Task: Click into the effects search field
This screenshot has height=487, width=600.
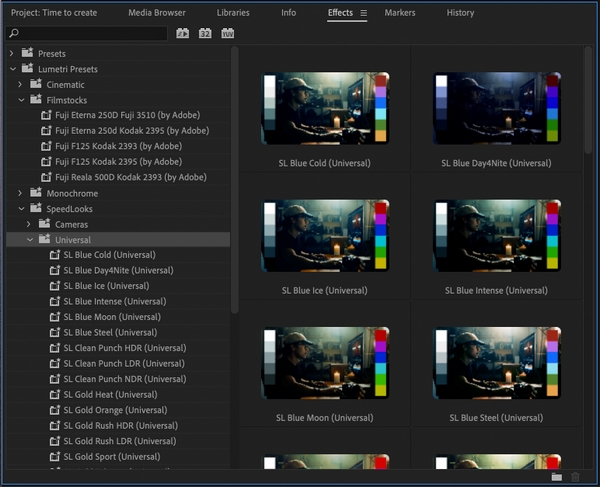Action: tap(92, 33)
